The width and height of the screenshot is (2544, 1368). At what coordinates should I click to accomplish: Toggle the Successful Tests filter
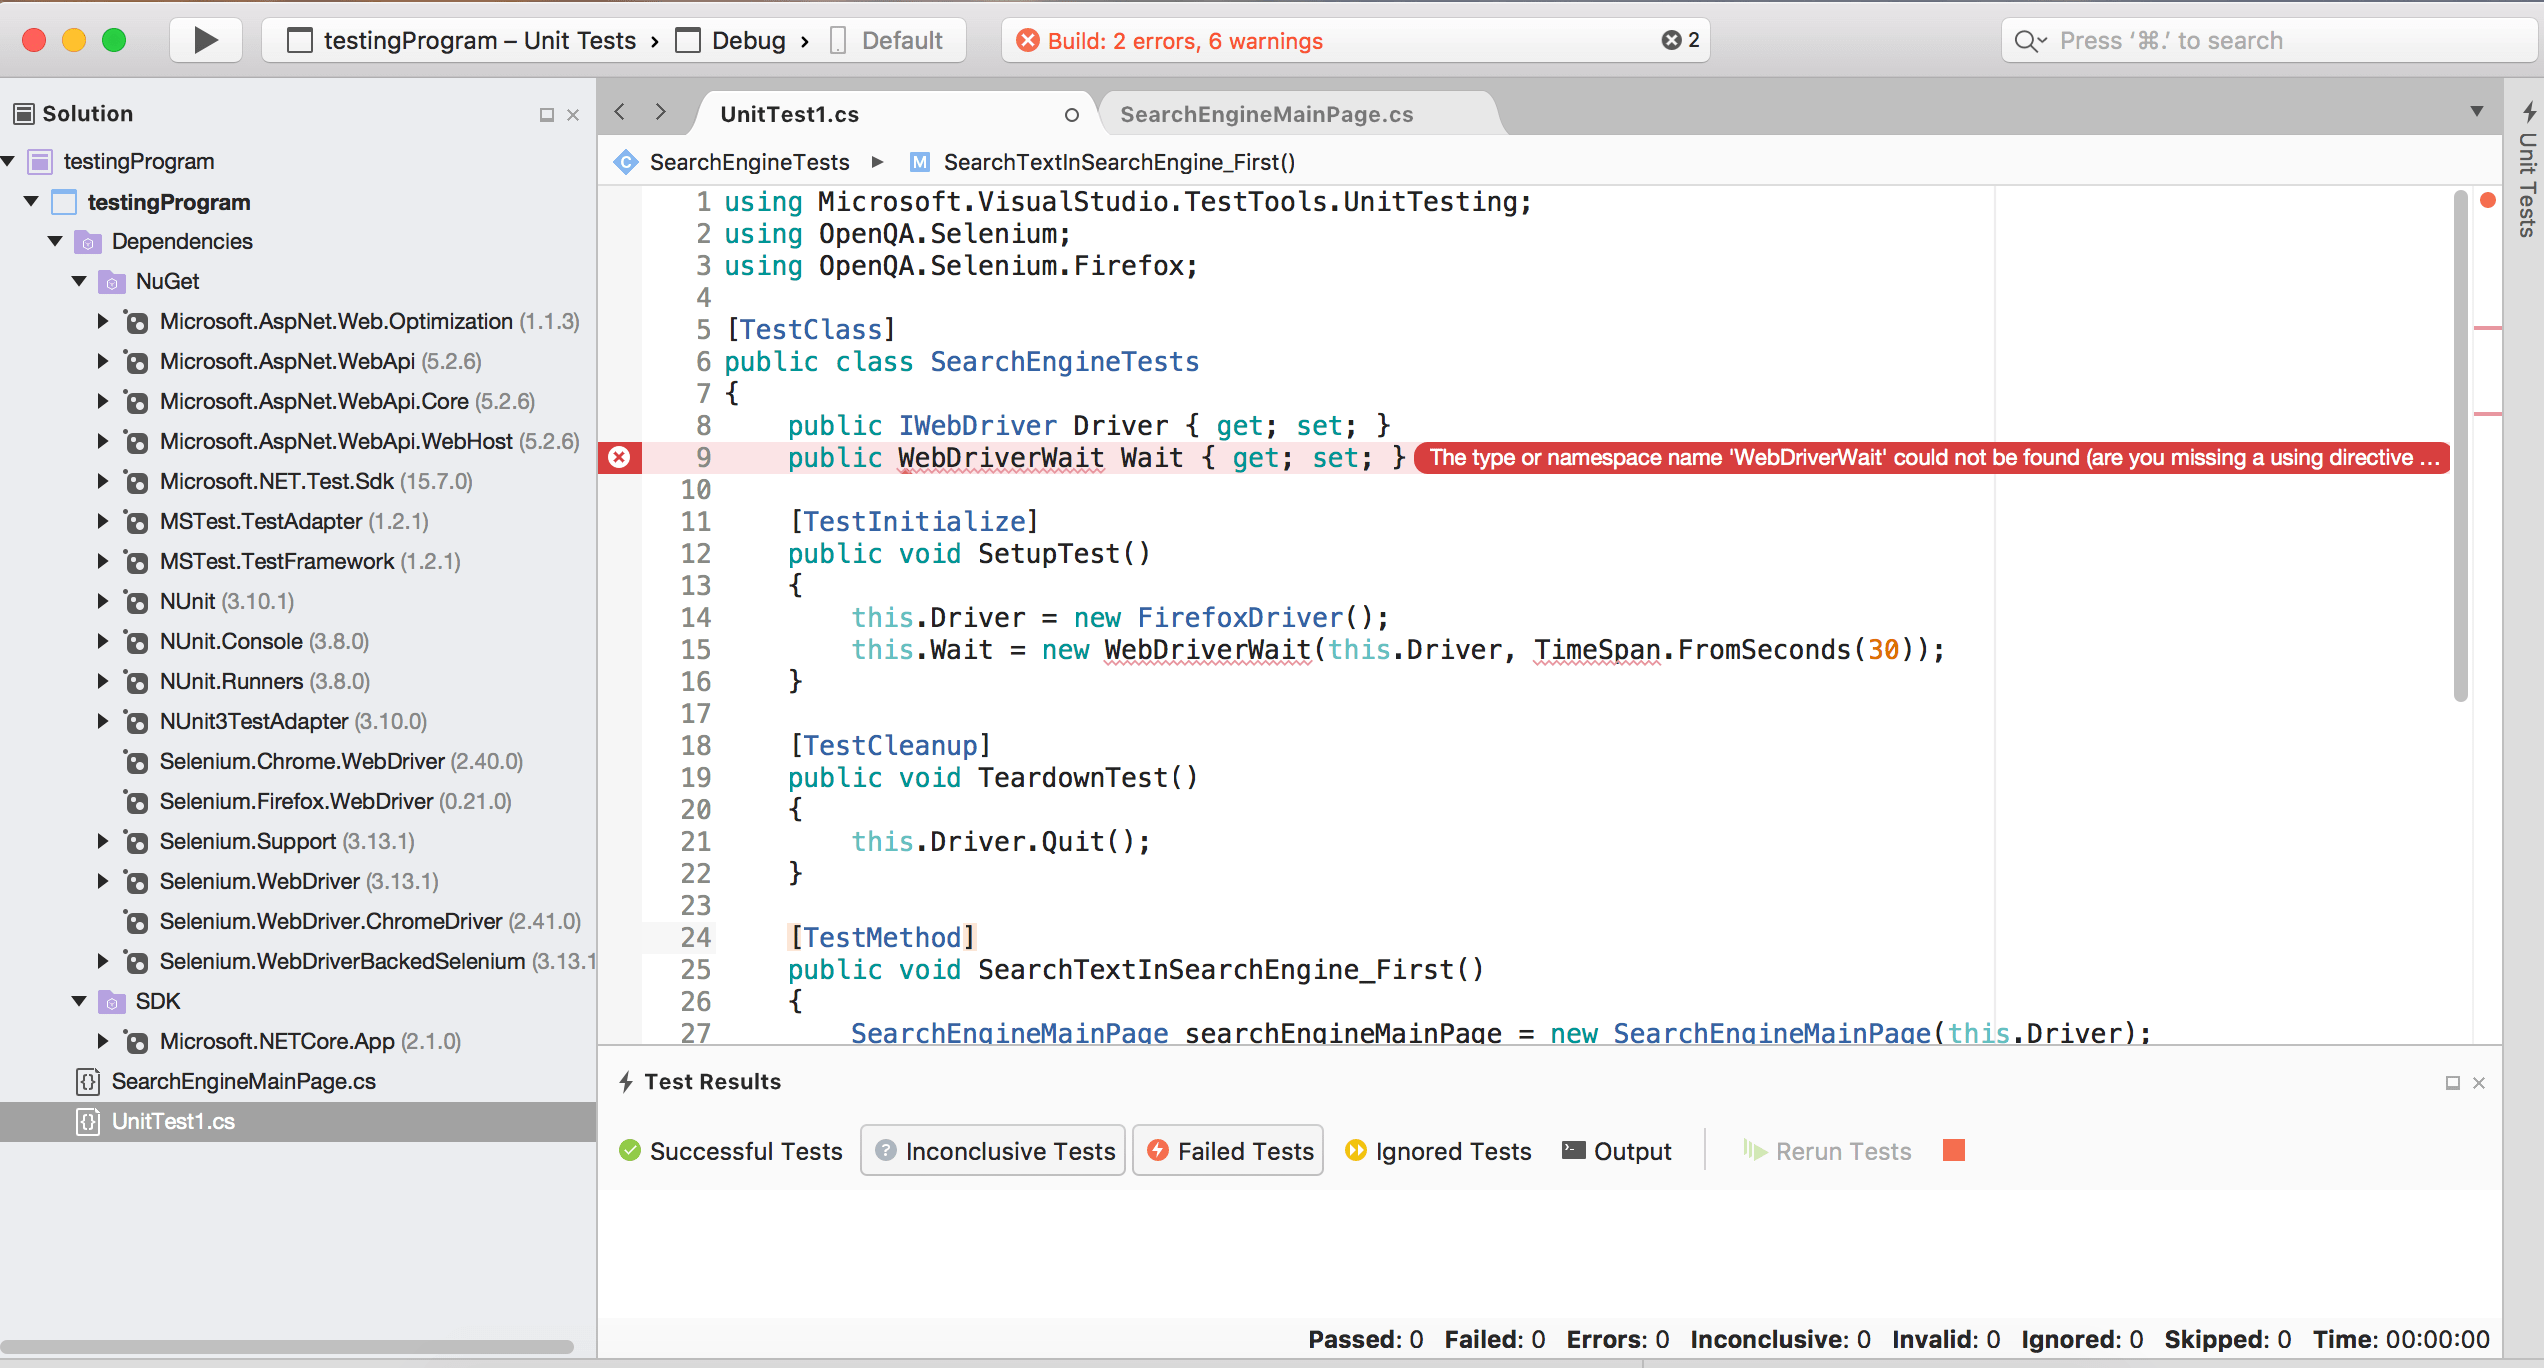coord(731,1151)
